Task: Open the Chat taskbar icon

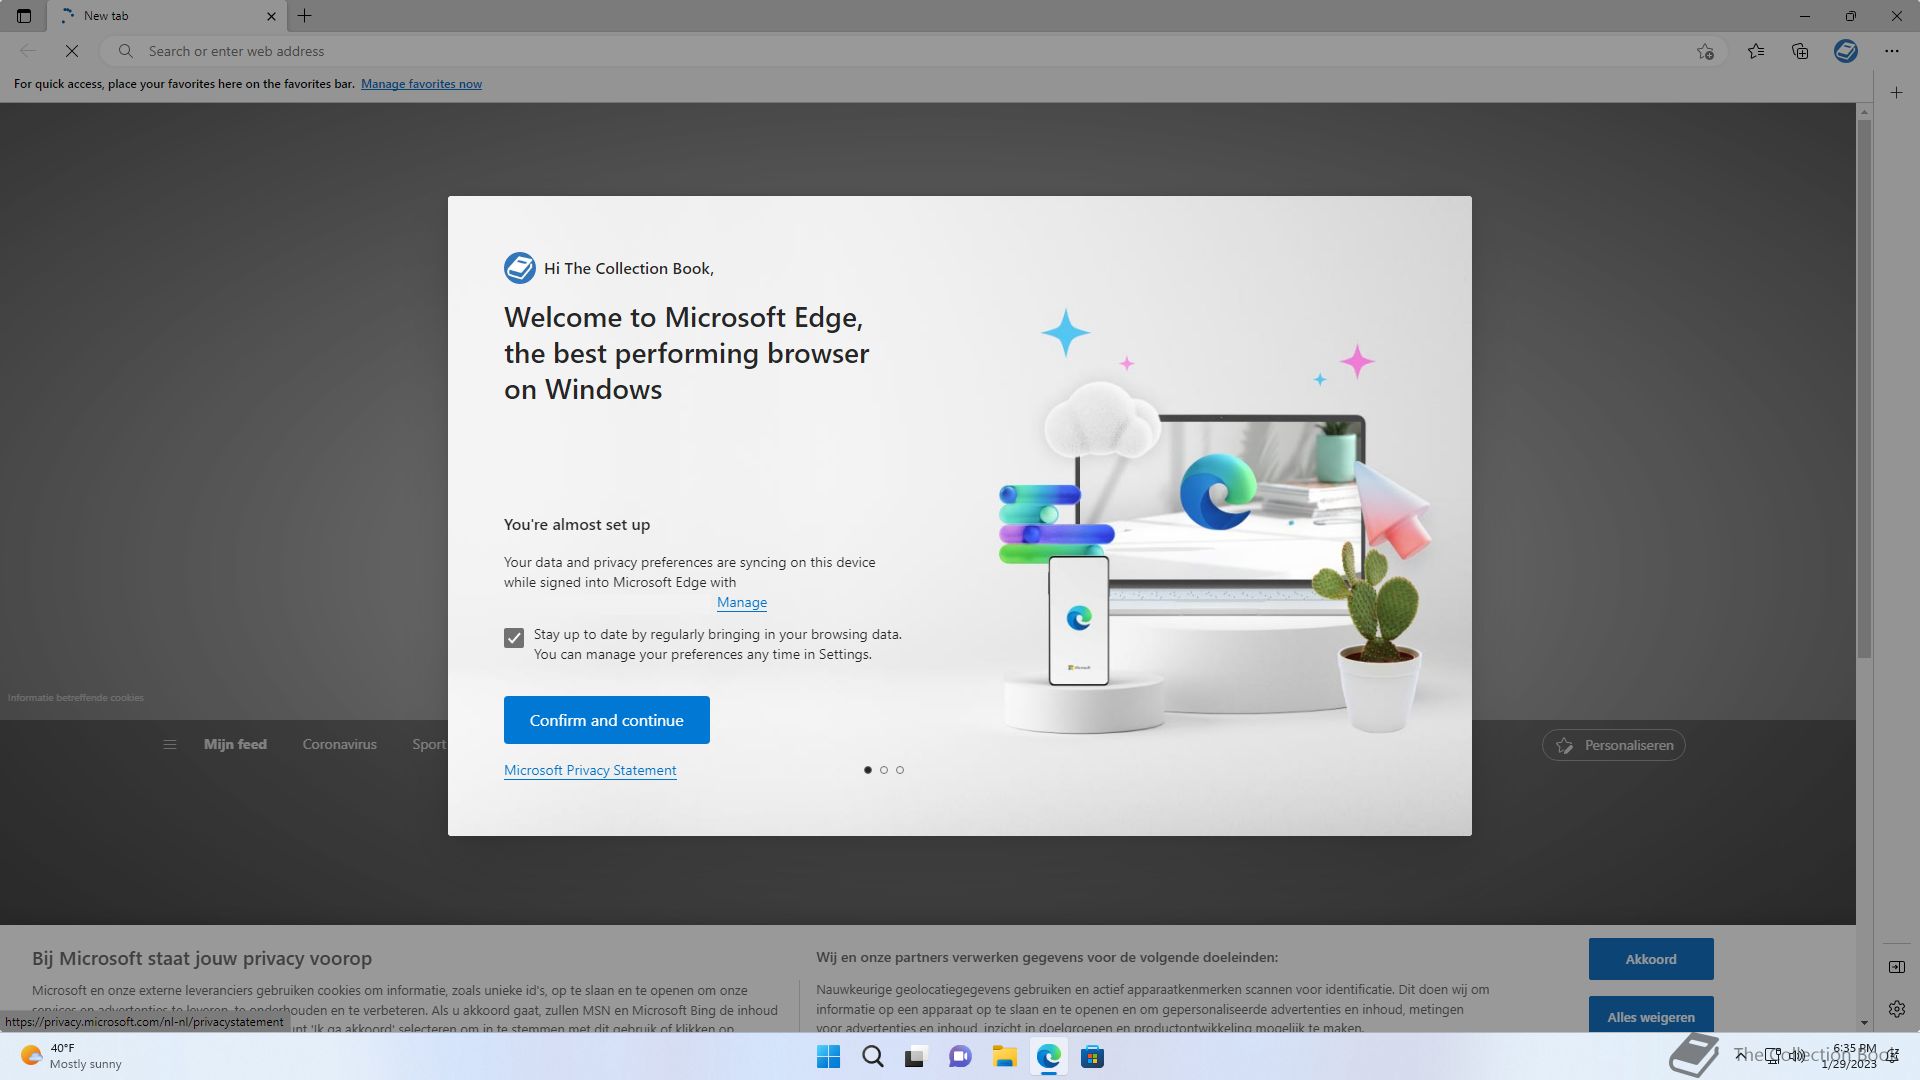Action: click(x=960, y=1057)
